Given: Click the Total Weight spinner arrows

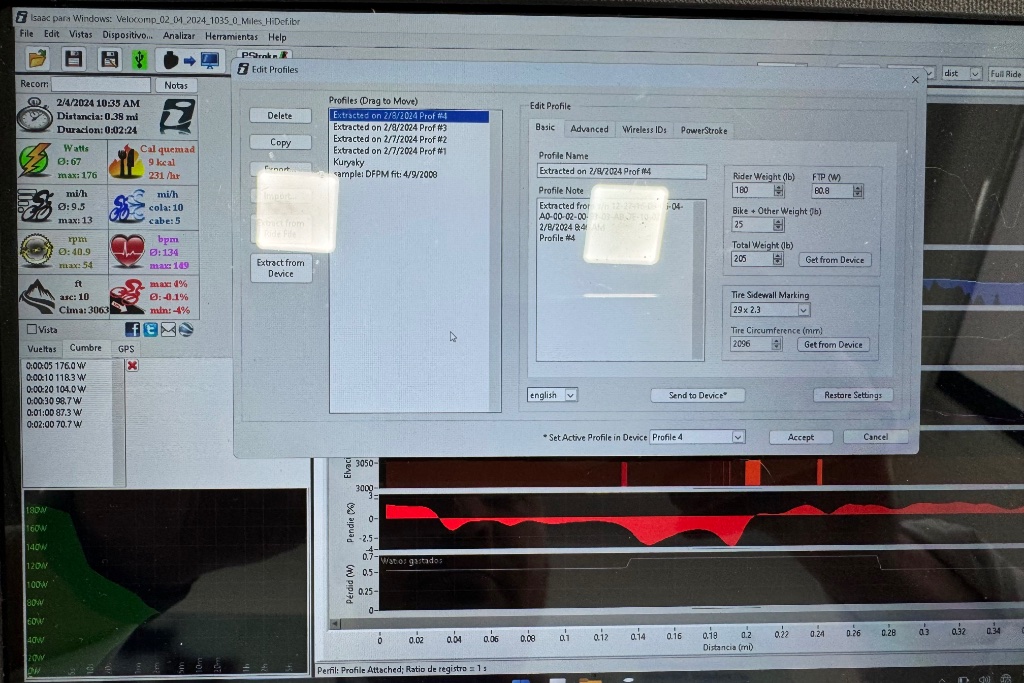Looking at the screenshot, I should 777,259.
